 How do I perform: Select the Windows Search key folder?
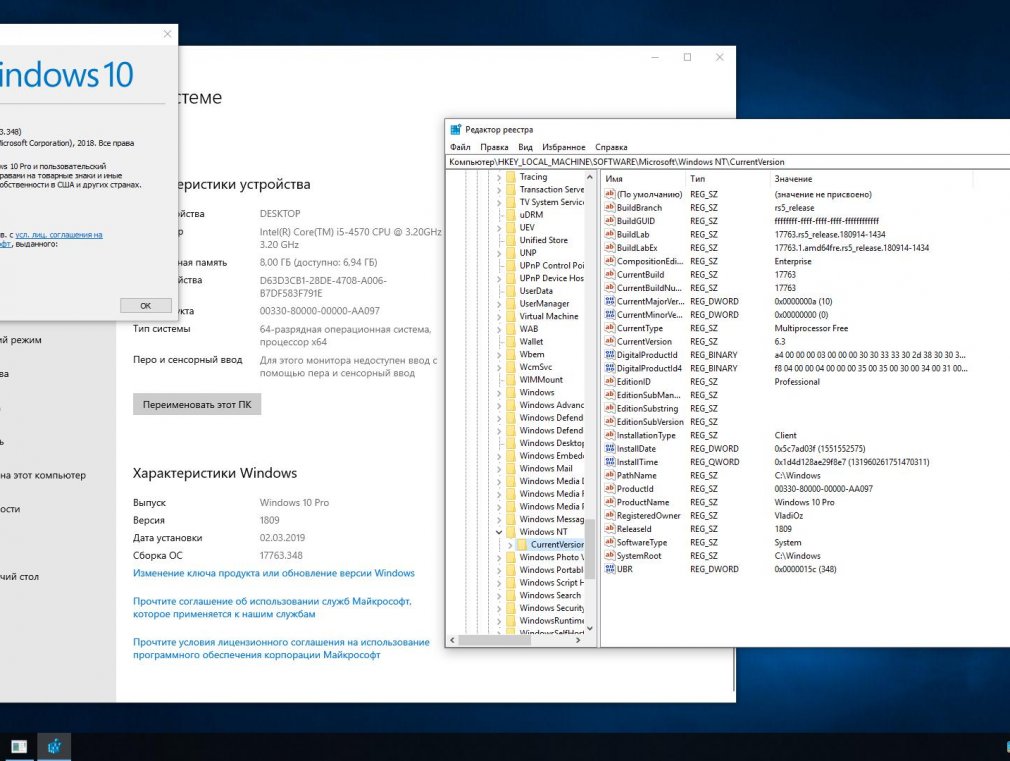point(550,595)
